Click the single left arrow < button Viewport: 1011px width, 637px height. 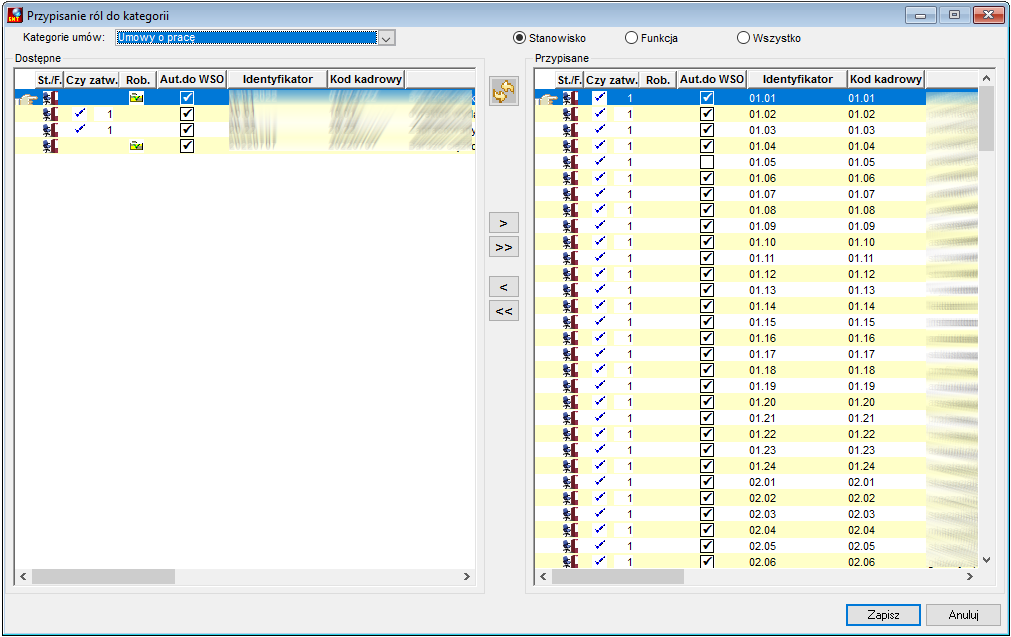coord(504,287)
